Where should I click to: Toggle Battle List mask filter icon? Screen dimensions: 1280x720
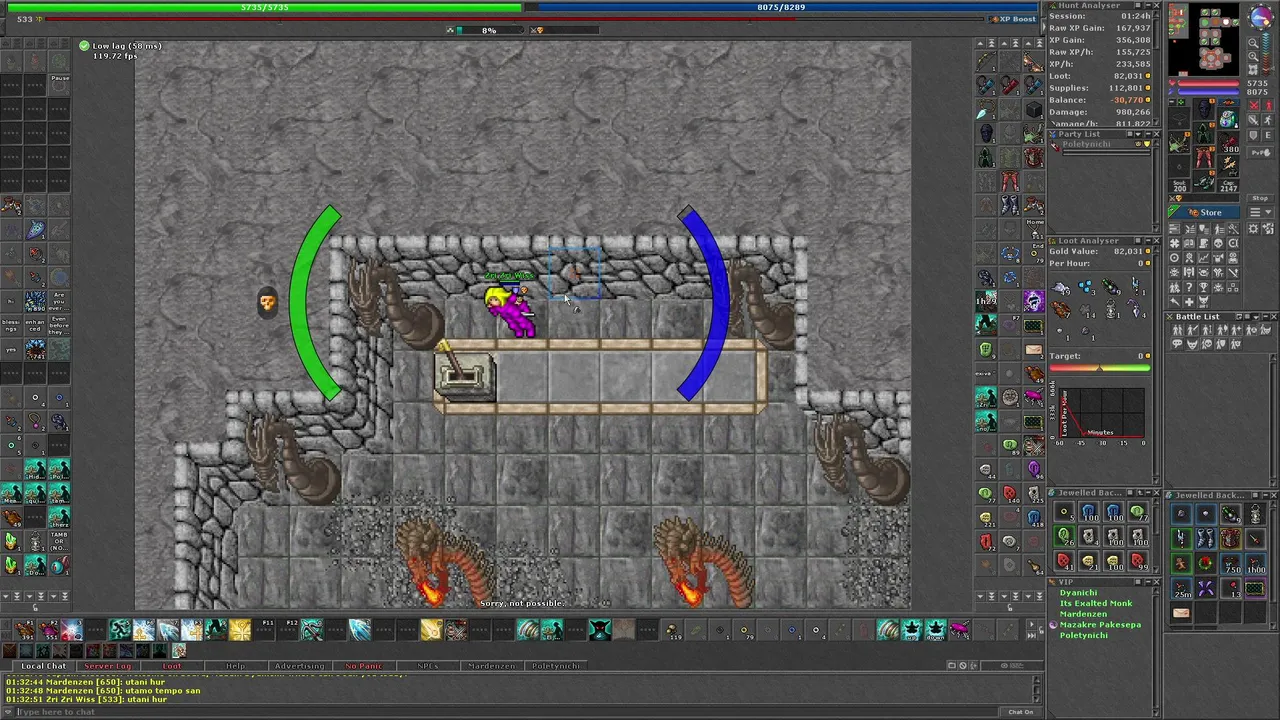(1192, 344)
